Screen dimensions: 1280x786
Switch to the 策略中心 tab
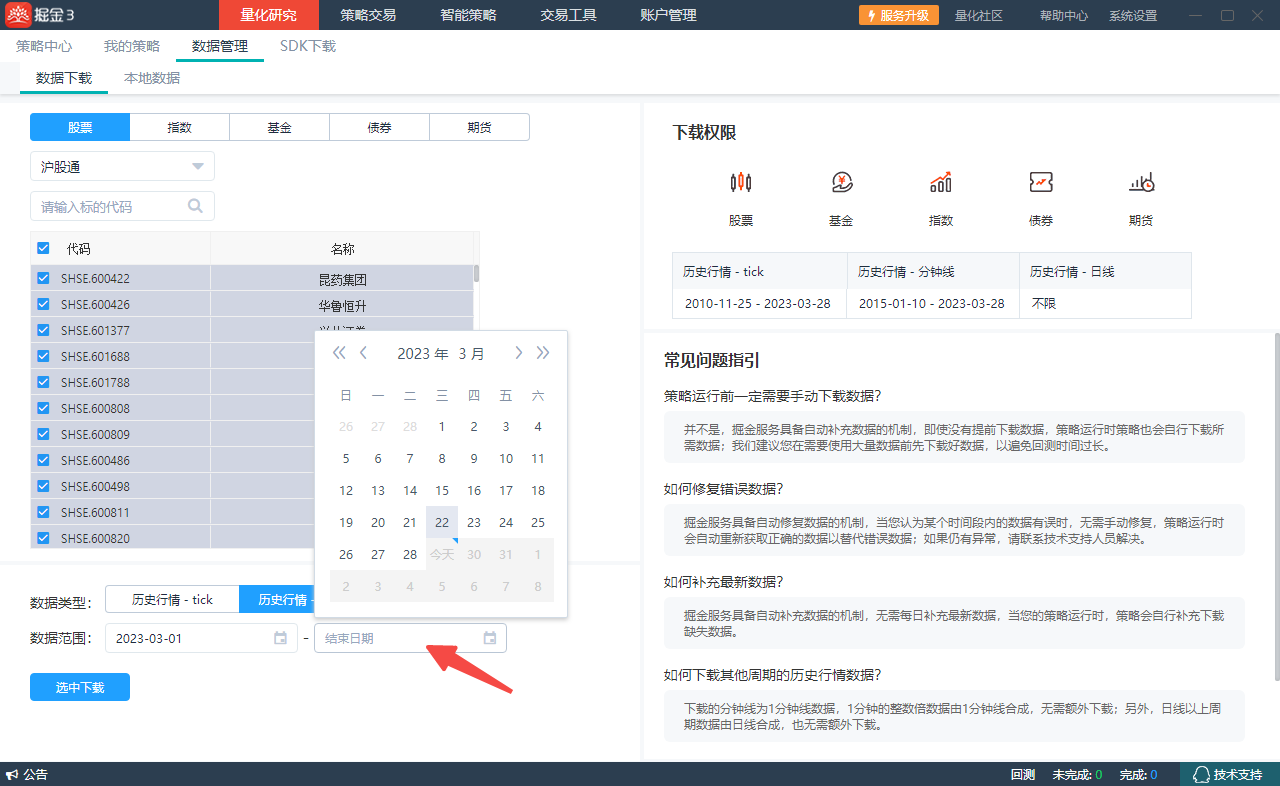coord(44,46)
